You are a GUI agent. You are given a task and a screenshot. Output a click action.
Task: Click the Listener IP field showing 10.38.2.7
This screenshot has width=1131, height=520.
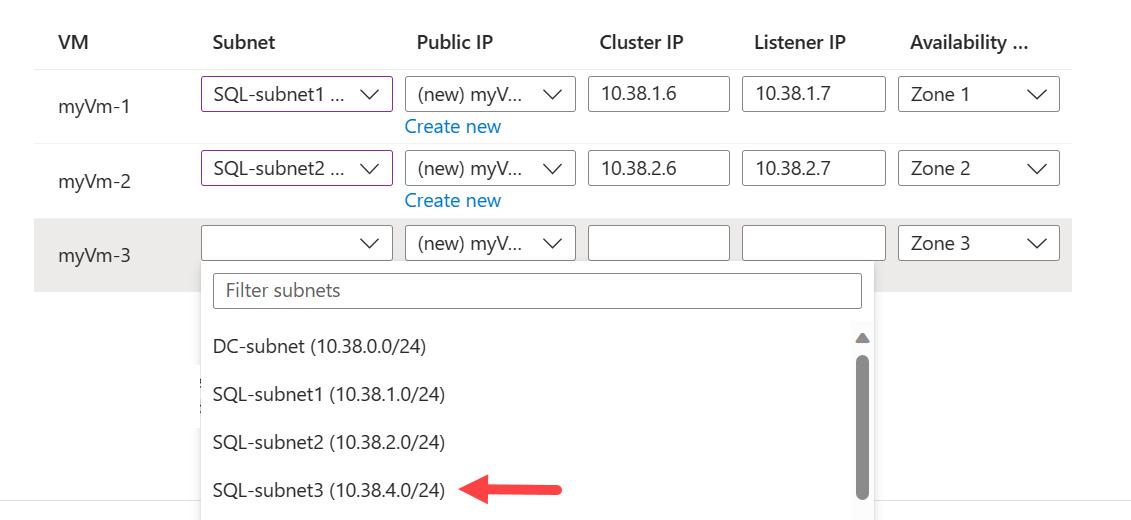(x=813, y=169)
